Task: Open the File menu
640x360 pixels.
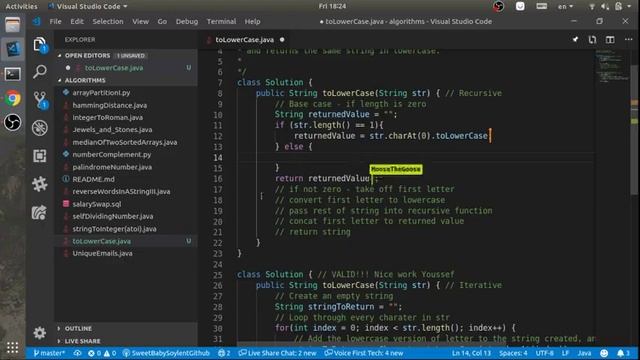Action: coord(55,22)
